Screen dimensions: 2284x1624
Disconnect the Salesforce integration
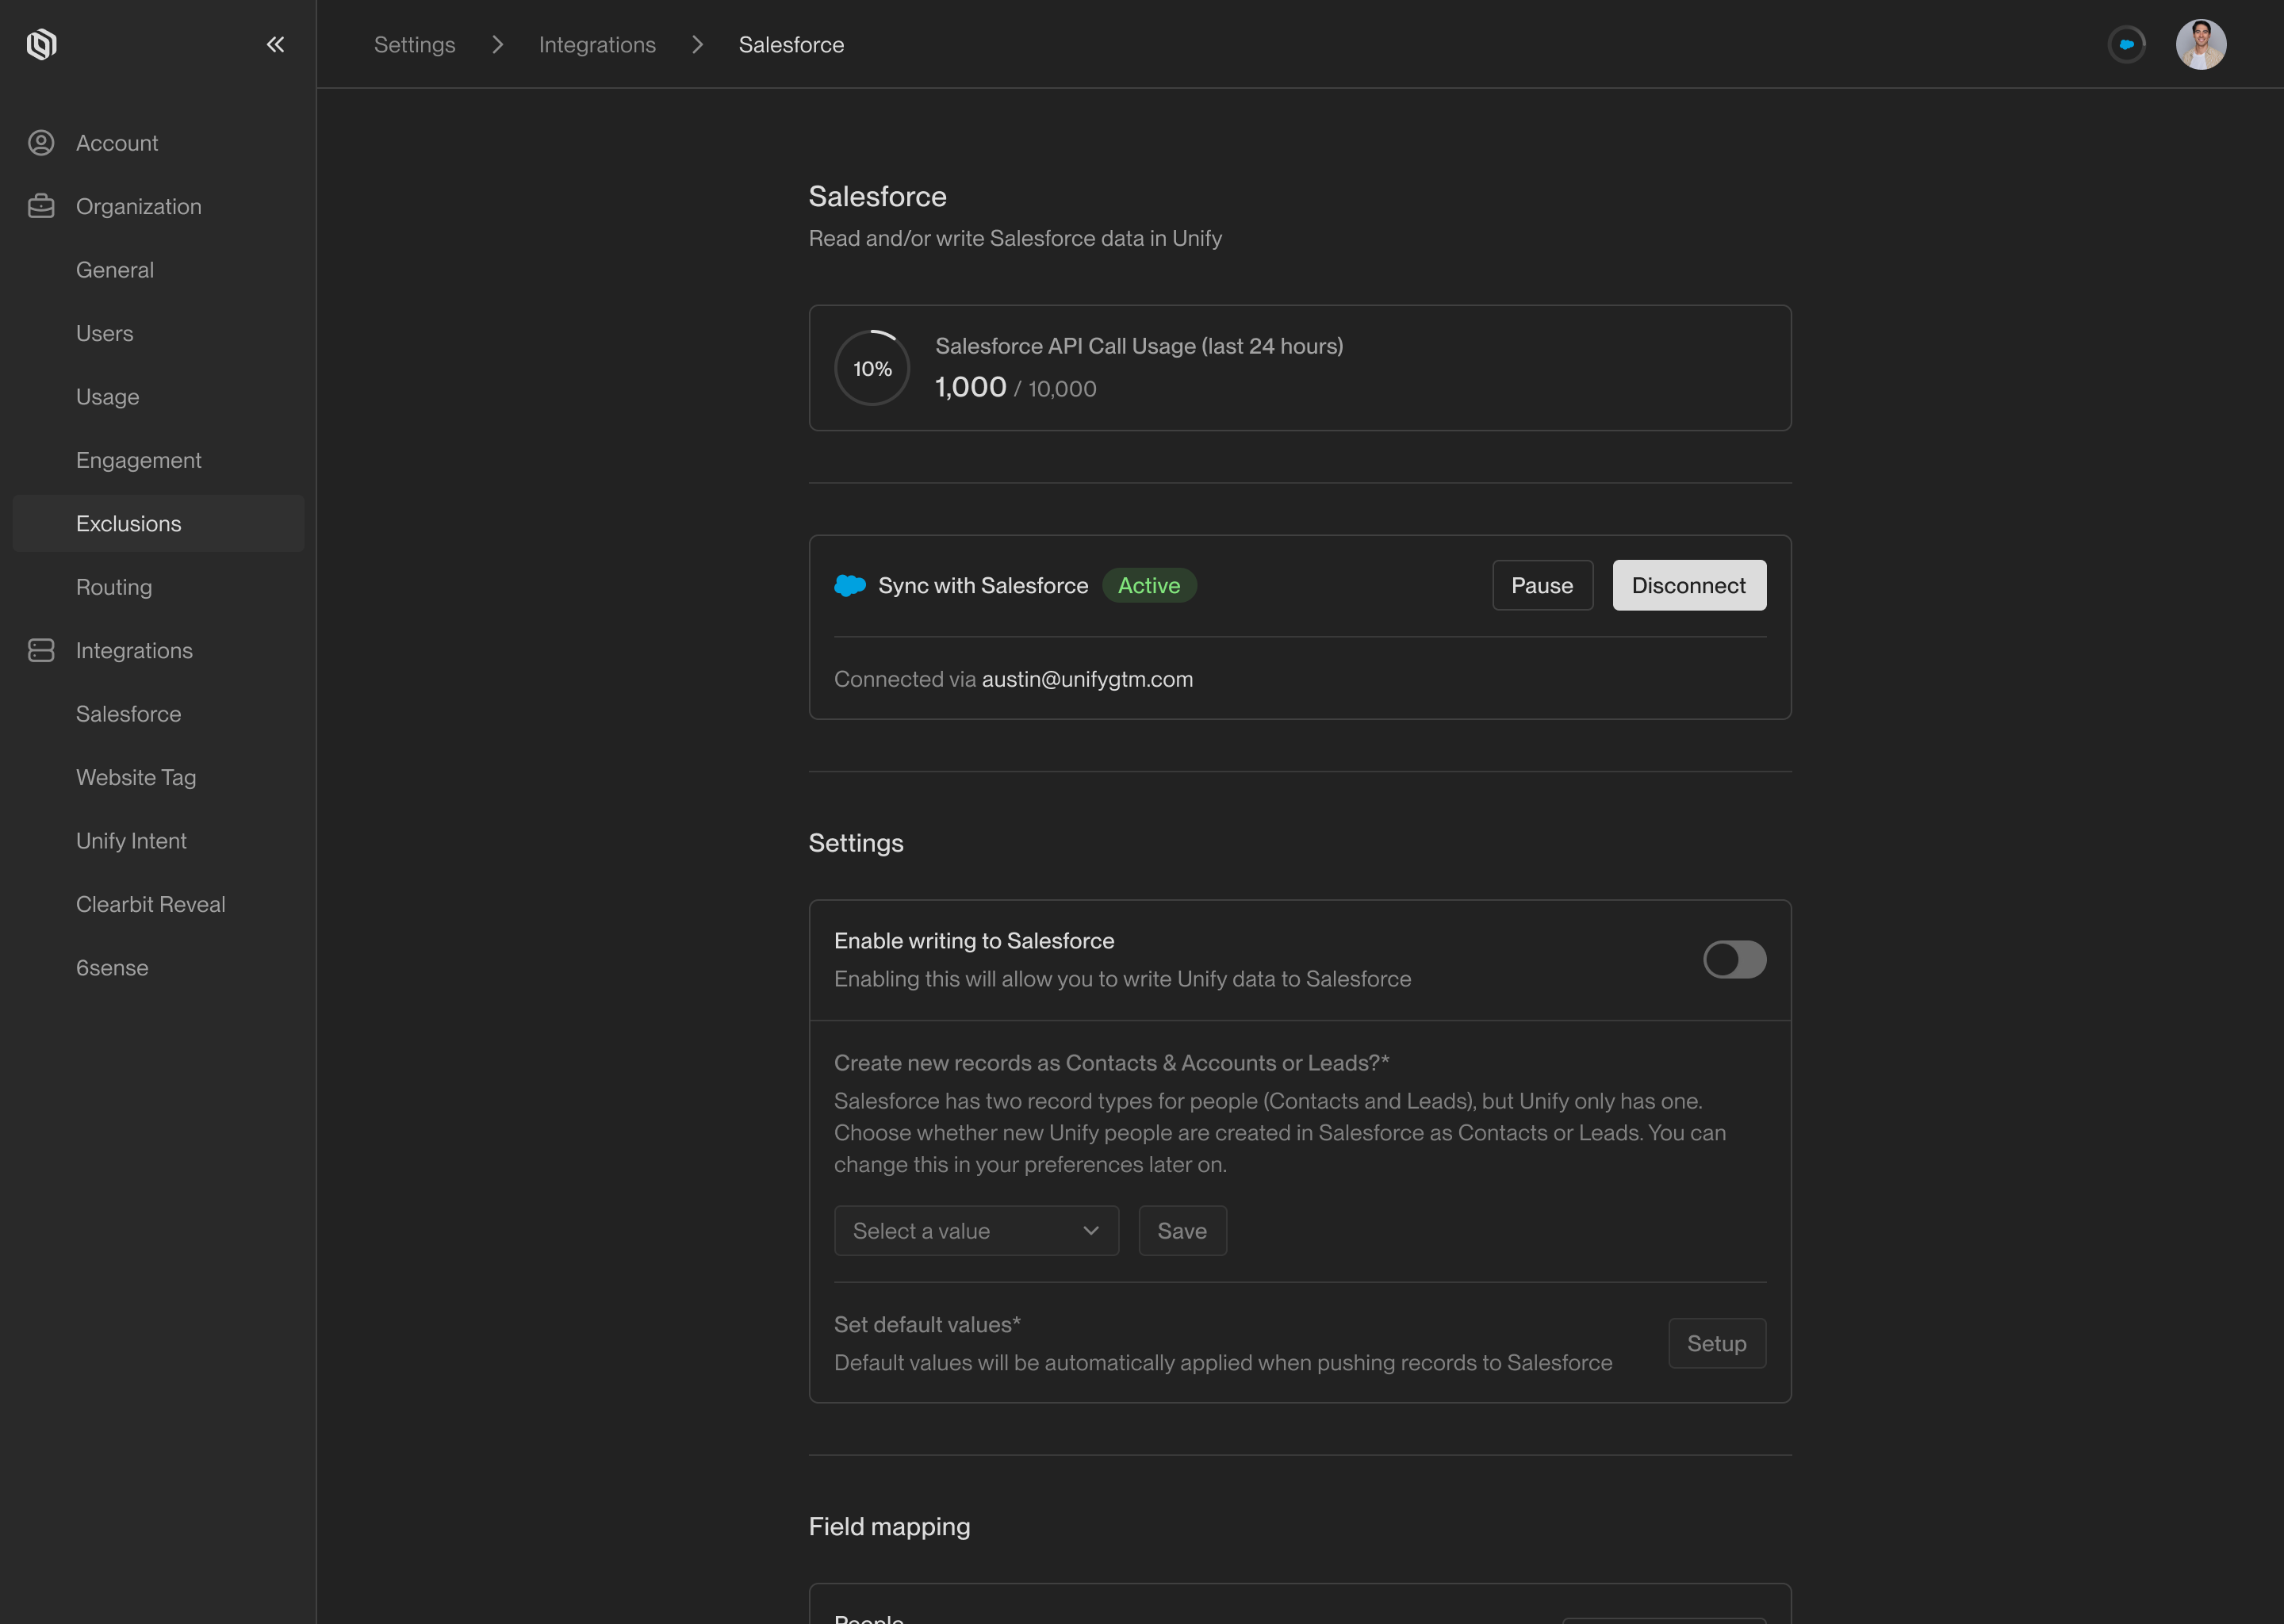(x=1688, y=585)
